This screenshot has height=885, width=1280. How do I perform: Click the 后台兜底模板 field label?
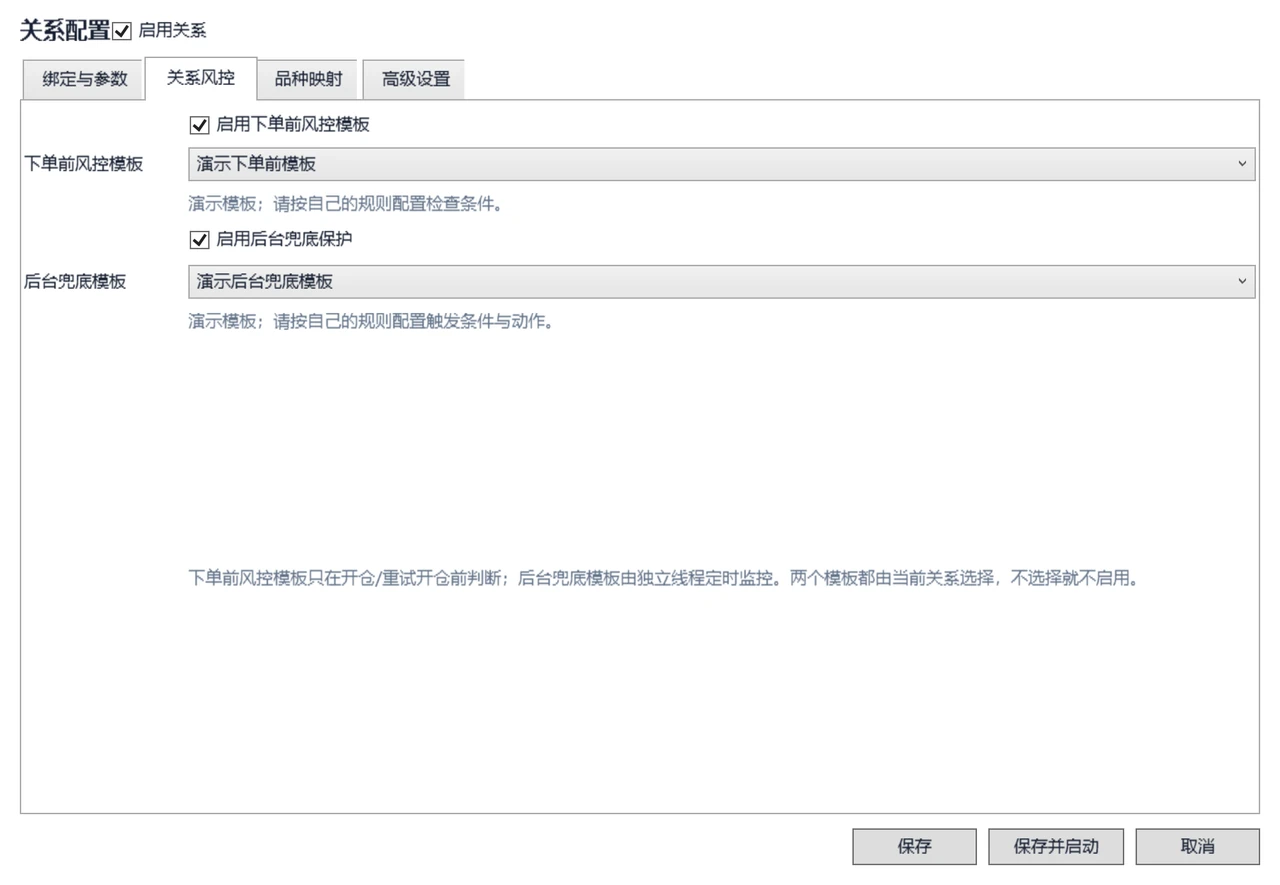(75, 282)
